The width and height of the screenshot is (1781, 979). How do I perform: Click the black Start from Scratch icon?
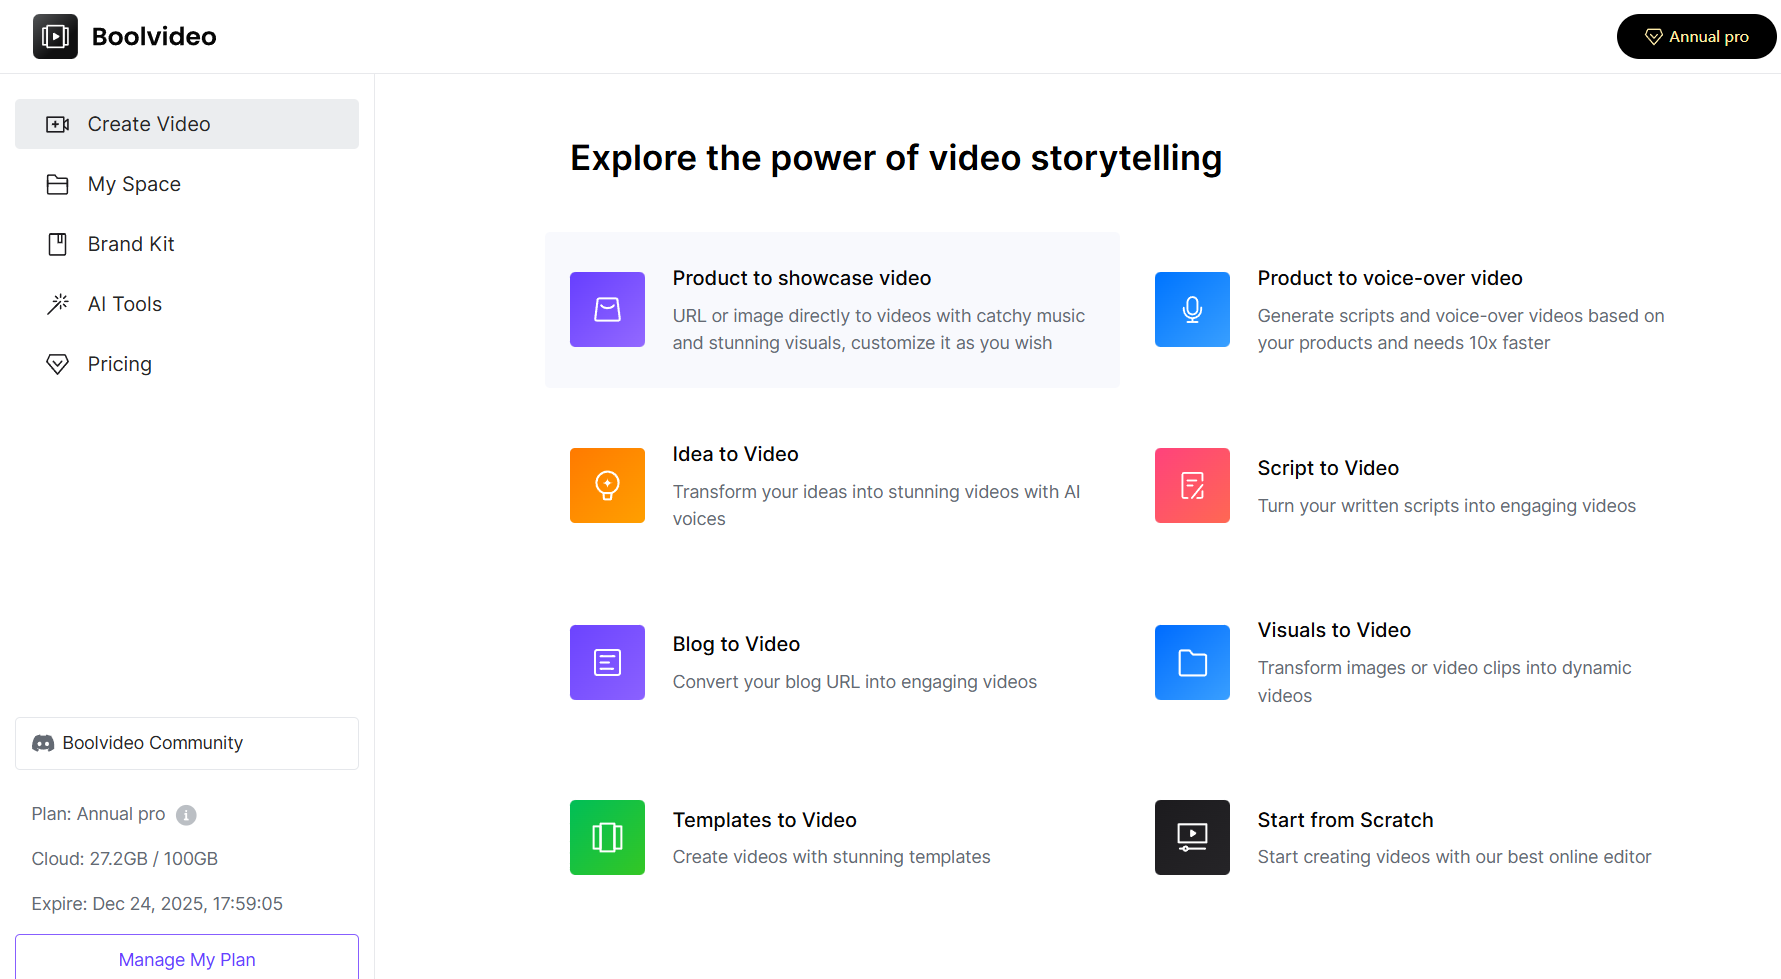click(1192, 838)
